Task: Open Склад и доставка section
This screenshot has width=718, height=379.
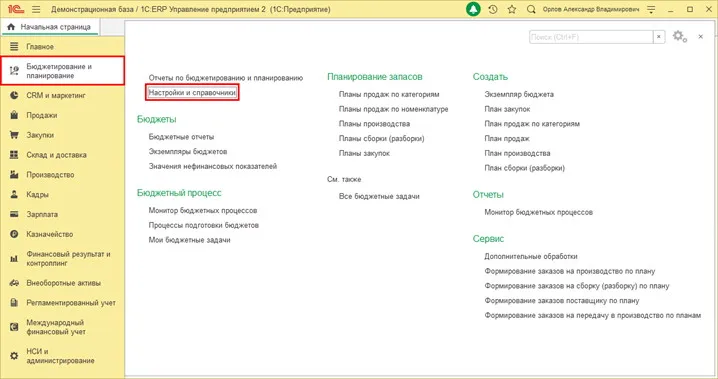Action: pos(62,155)
